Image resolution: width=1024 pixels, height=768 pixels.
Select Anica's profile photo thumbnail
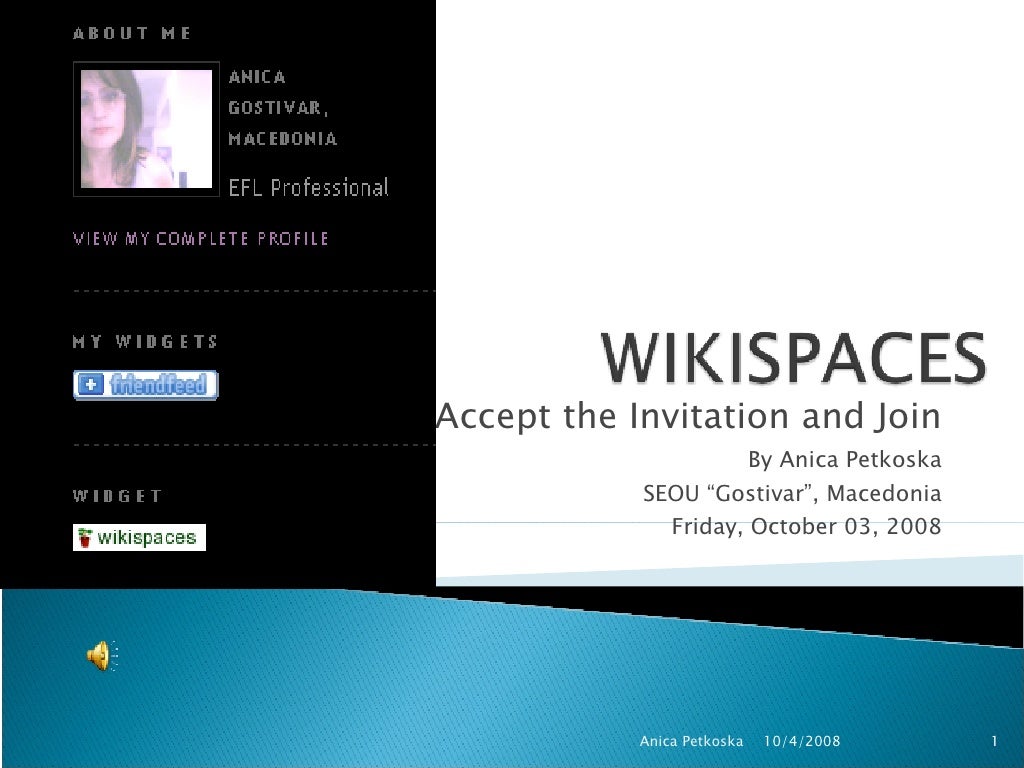(146, 129)
